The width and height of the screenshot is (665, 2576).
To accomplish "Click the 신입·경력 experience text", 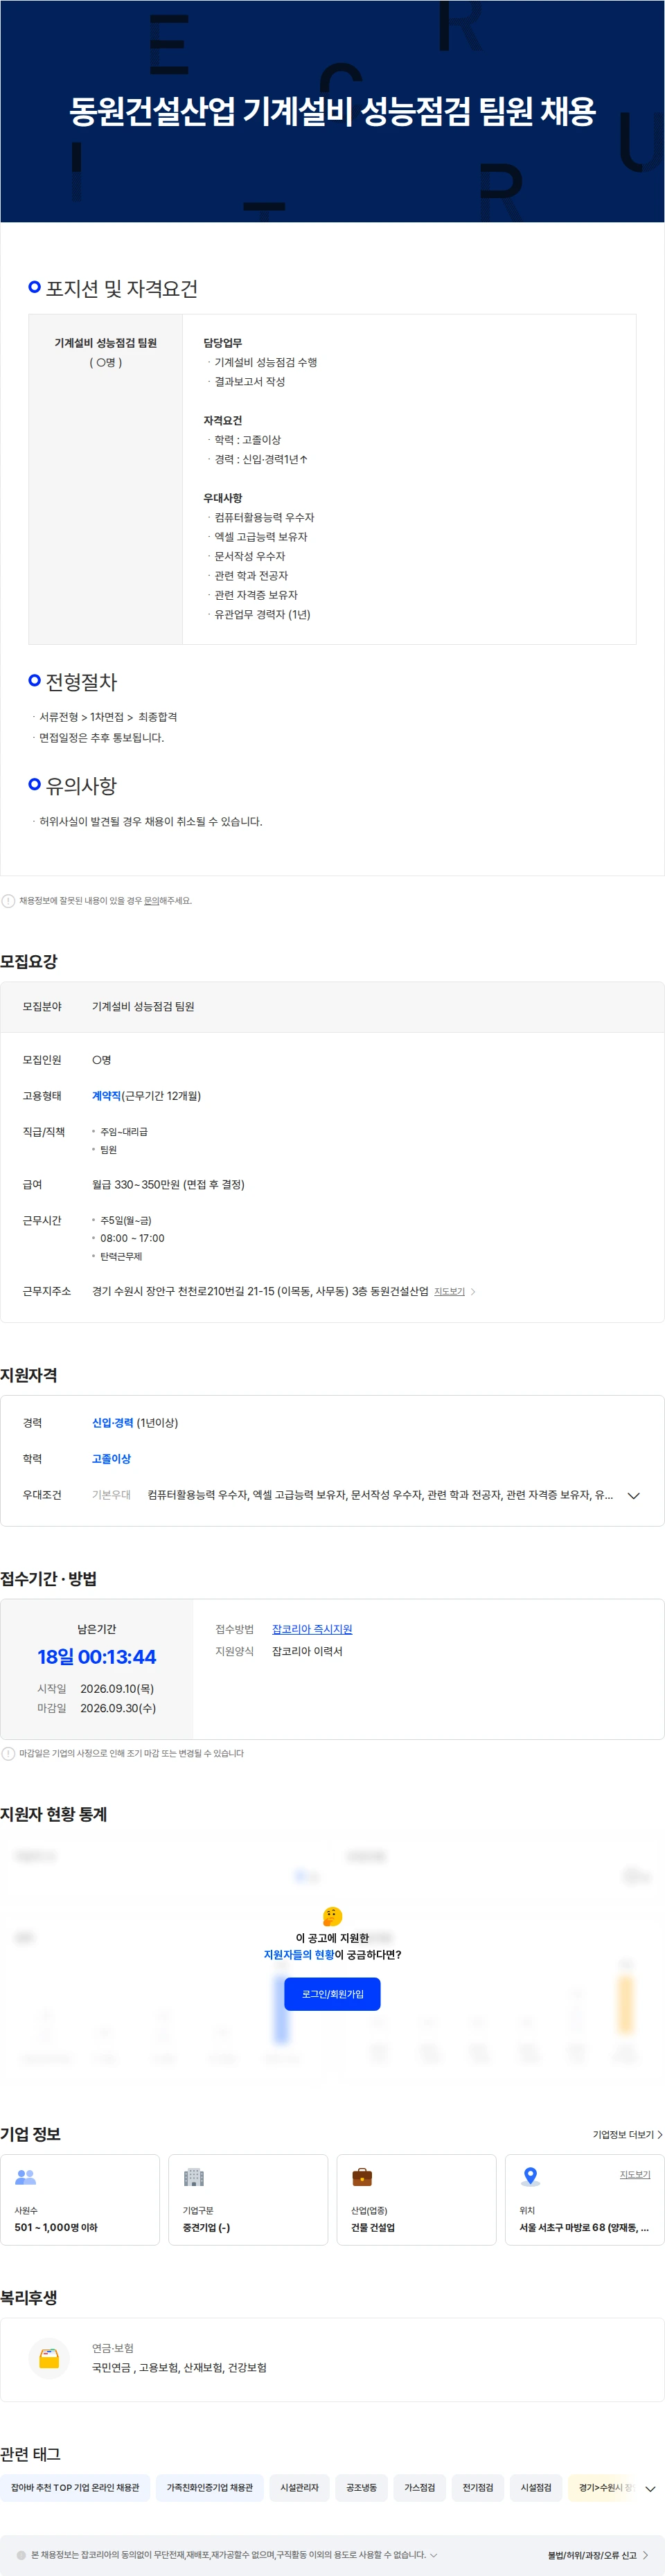I will (x=113, y=1423).
